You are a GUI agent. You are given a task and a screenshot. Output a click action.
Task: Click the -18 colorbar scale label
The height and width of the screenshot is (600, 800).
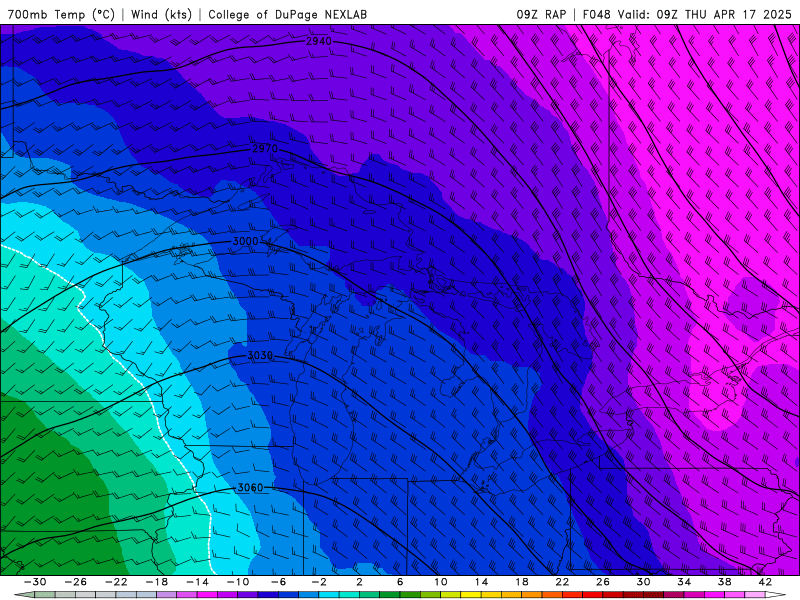pos(157,582)
